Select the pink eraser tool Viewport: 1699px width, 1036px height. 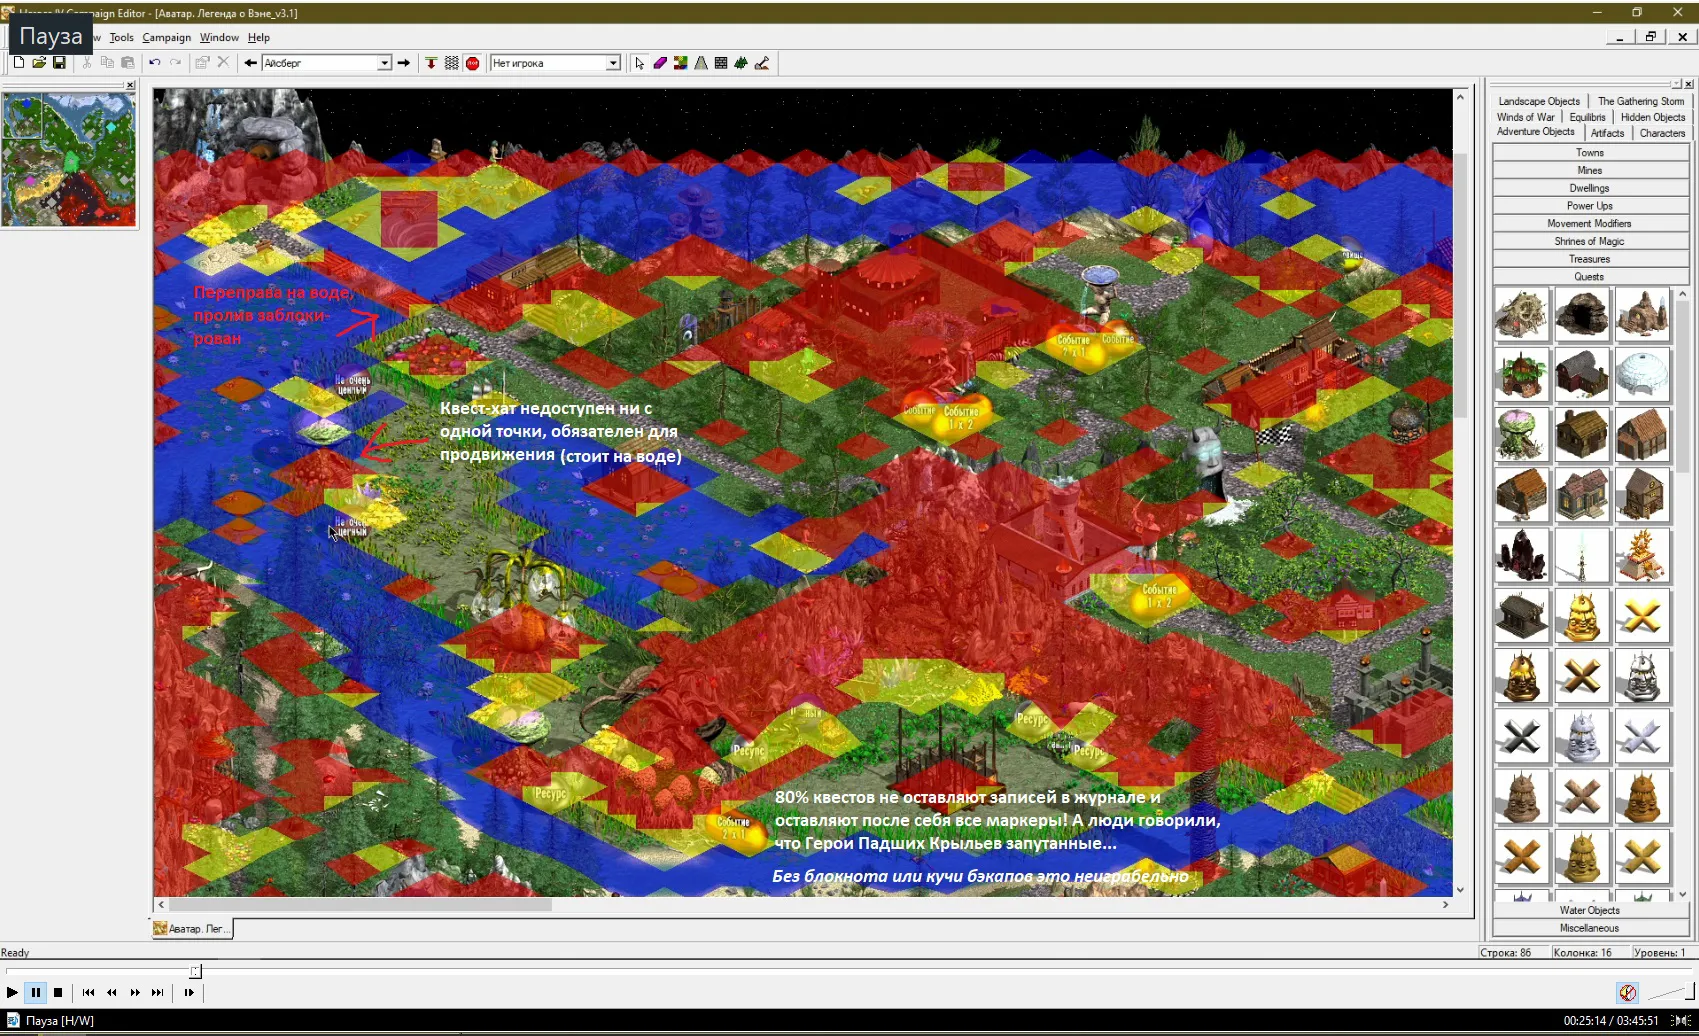(660, 63)
